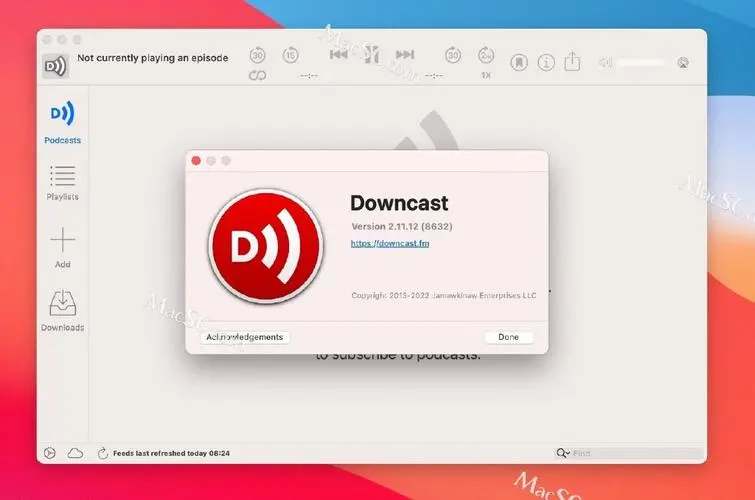The image size is (755, 500).
Task: Open the share menu
Action: pos(572,62)
